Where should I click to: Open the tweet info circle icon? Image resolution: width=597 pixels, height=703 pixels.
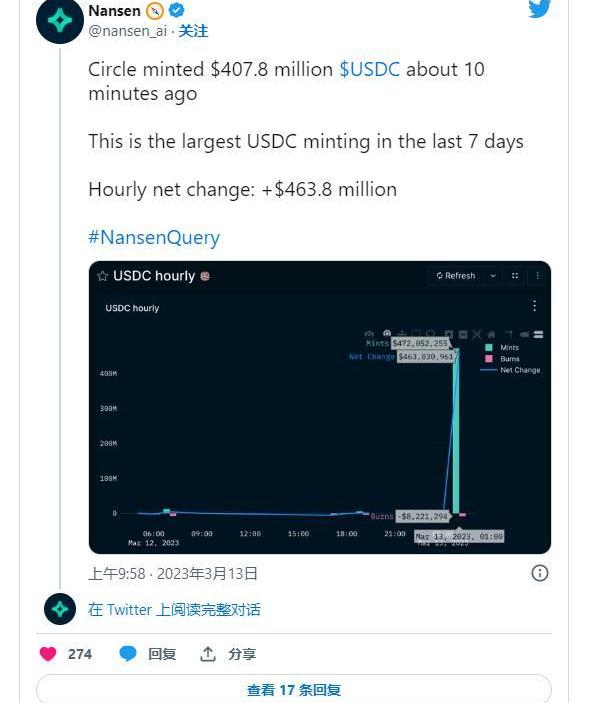(x=540, y=573)
